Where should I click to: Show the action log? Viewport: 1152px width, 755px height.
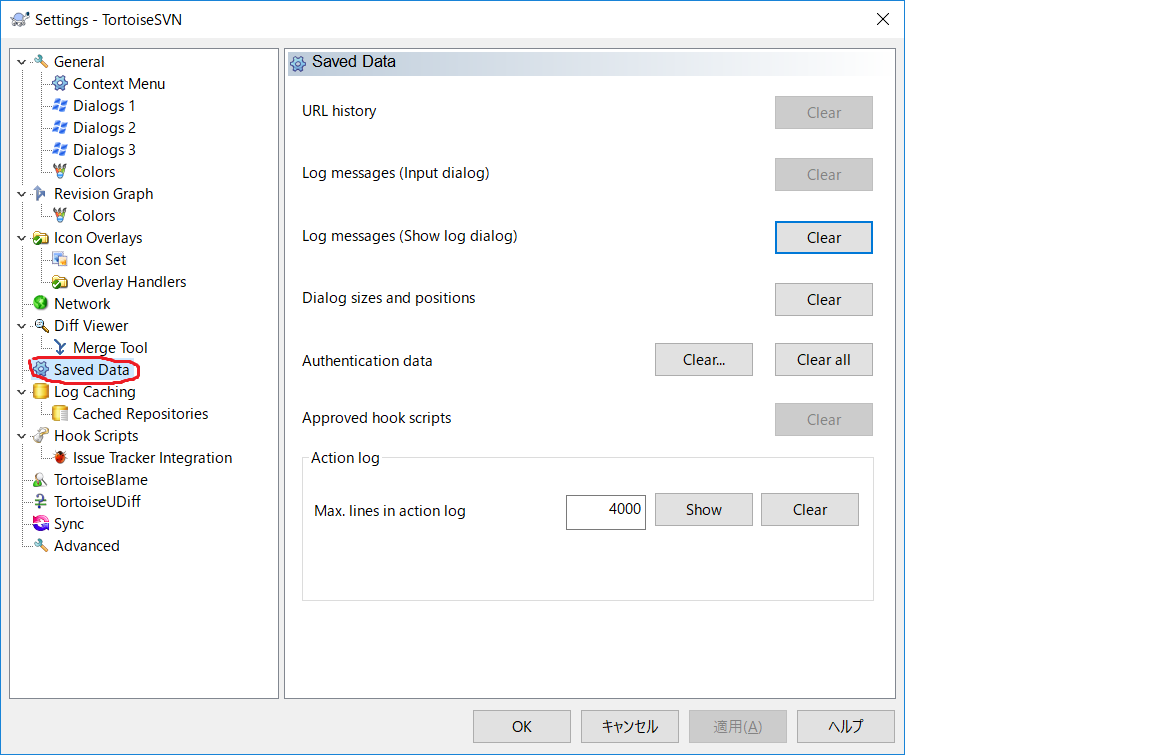coord(704,510)
